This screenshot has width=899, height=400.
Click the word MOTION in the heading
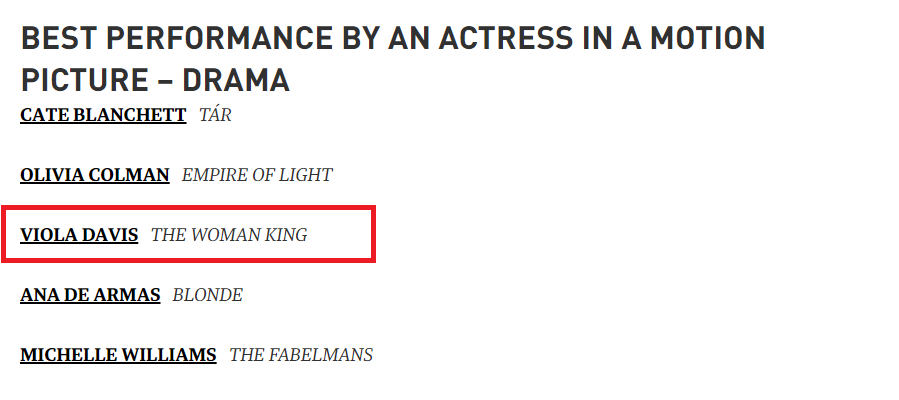(x=708, y=38)
